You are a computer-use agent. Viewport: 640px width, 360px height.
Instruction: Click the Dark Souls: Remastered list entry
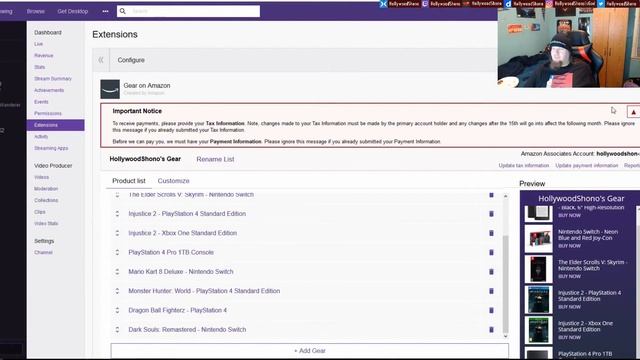point(187,330)
